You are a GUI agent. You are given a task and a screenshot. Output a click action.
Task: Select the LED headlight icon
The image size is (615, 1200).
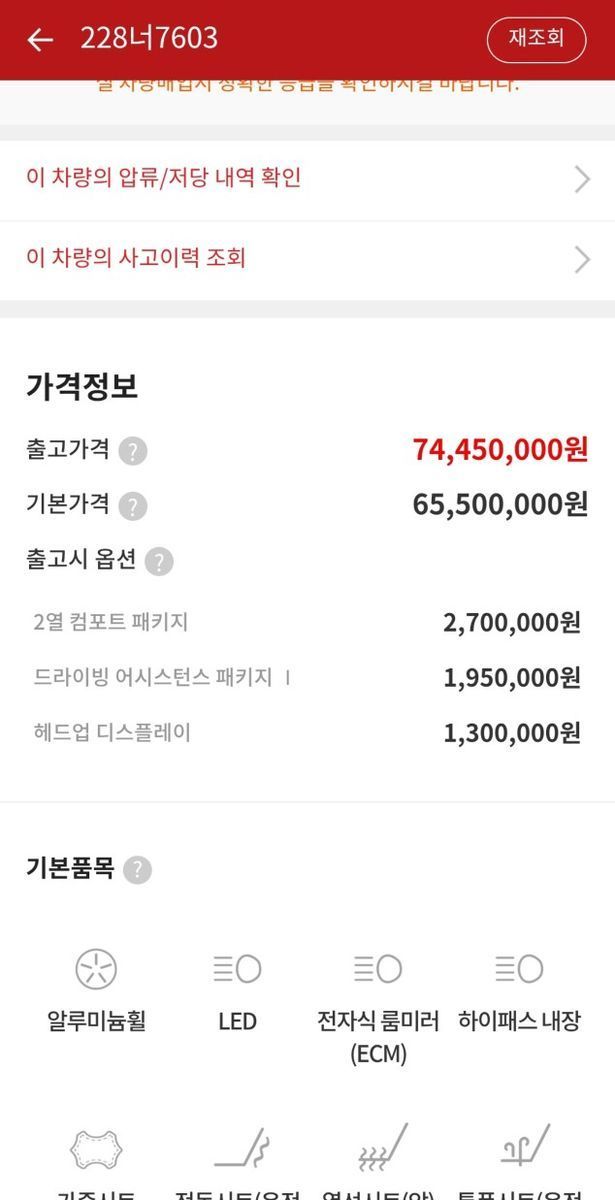click(x=237, y=968)
